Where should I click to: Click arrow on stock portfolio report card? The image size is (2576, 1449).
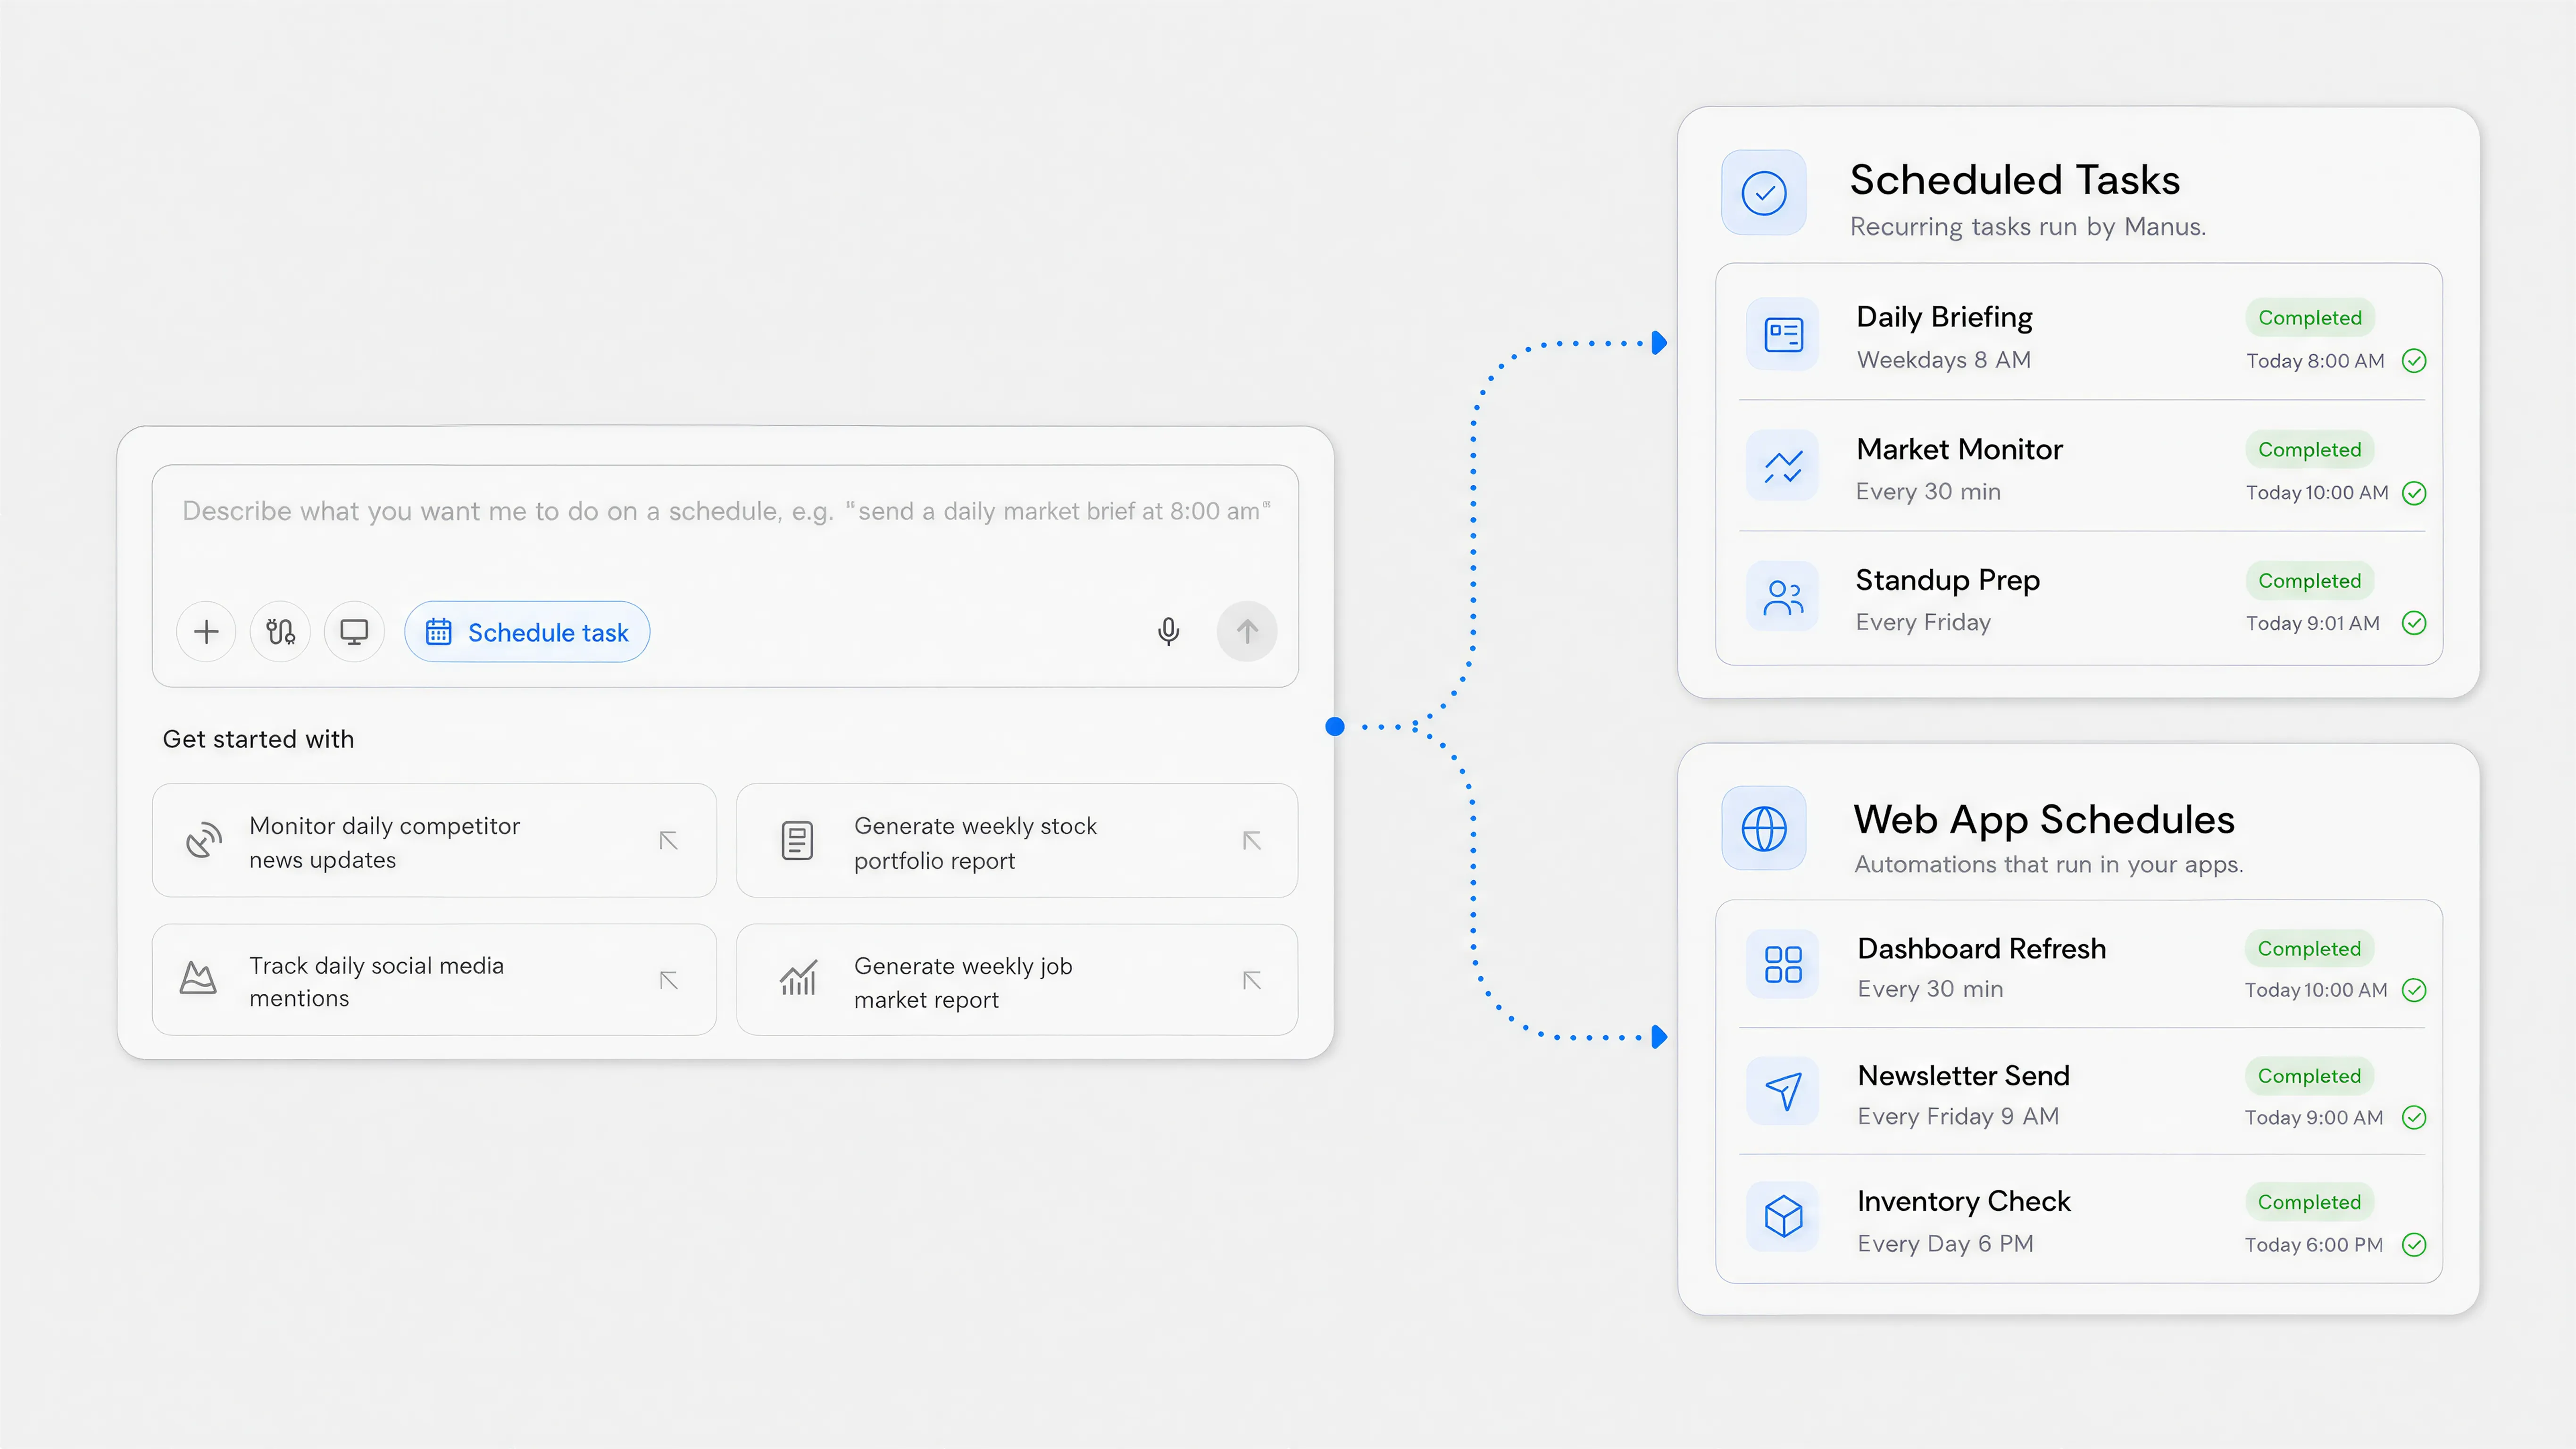point(1252,841)
